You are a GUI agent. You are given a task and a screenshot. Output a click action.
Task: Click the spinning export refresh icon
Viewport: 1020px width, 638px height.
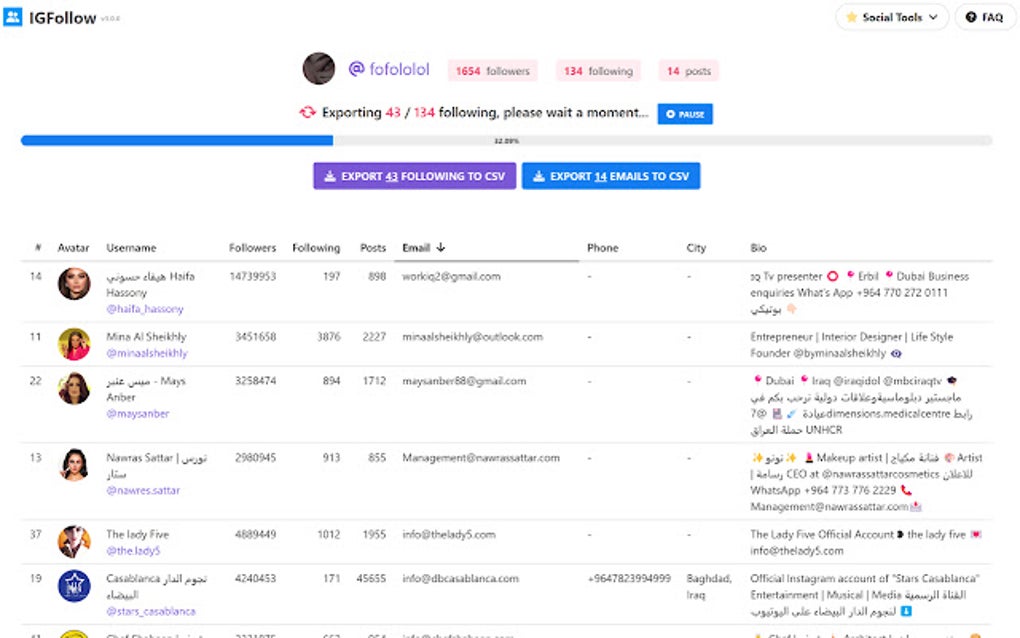pos(307,113)
